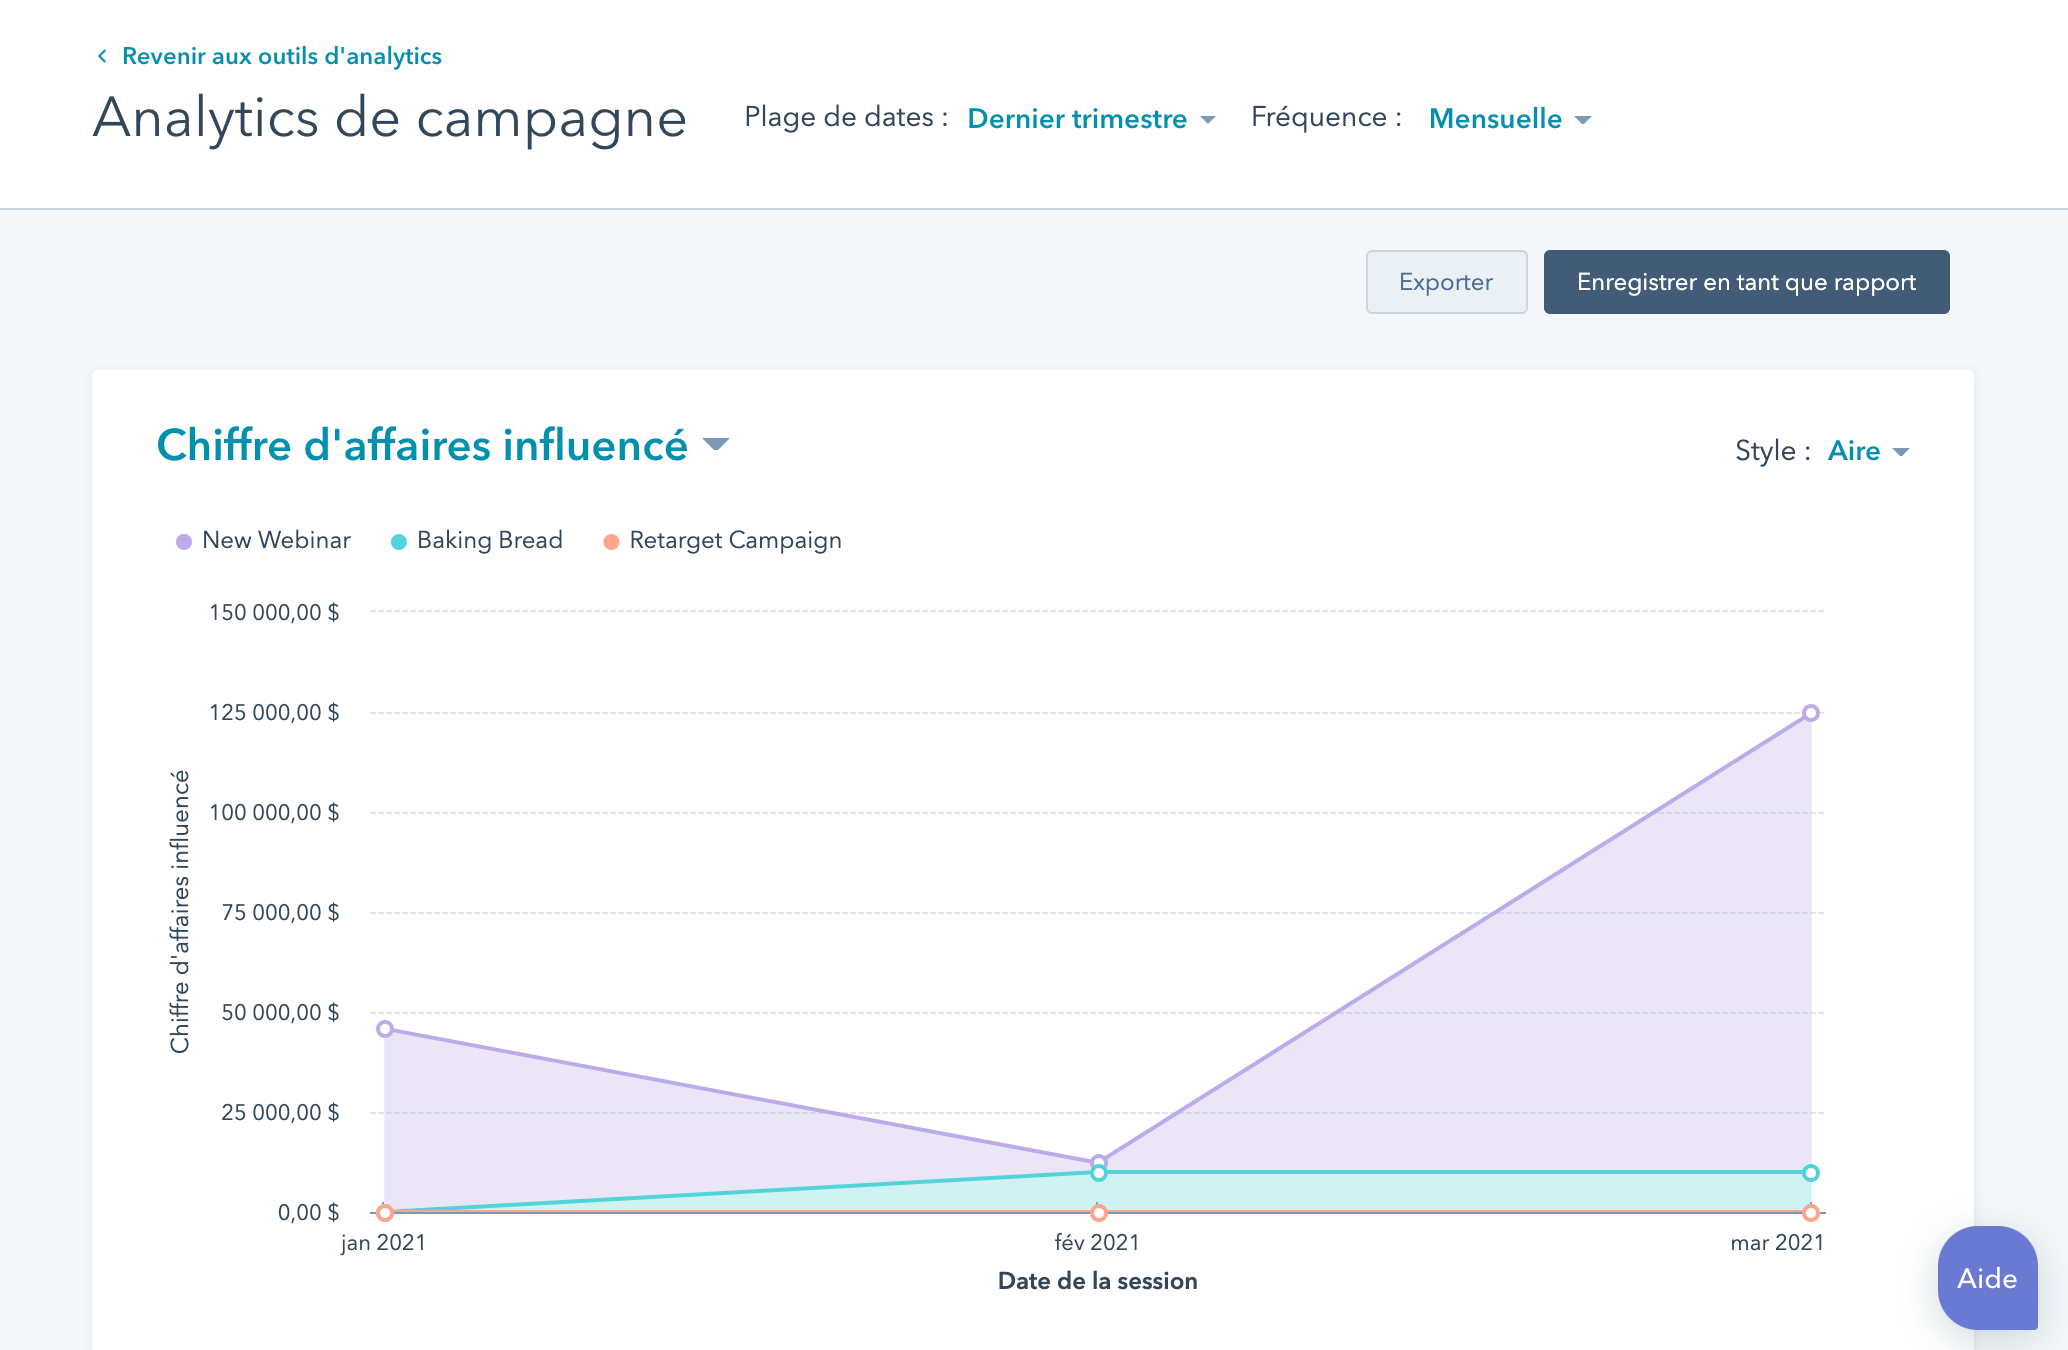Go back via Revenir aux outils d'analytics link
2068x1350 pixels.
point(281,56)
